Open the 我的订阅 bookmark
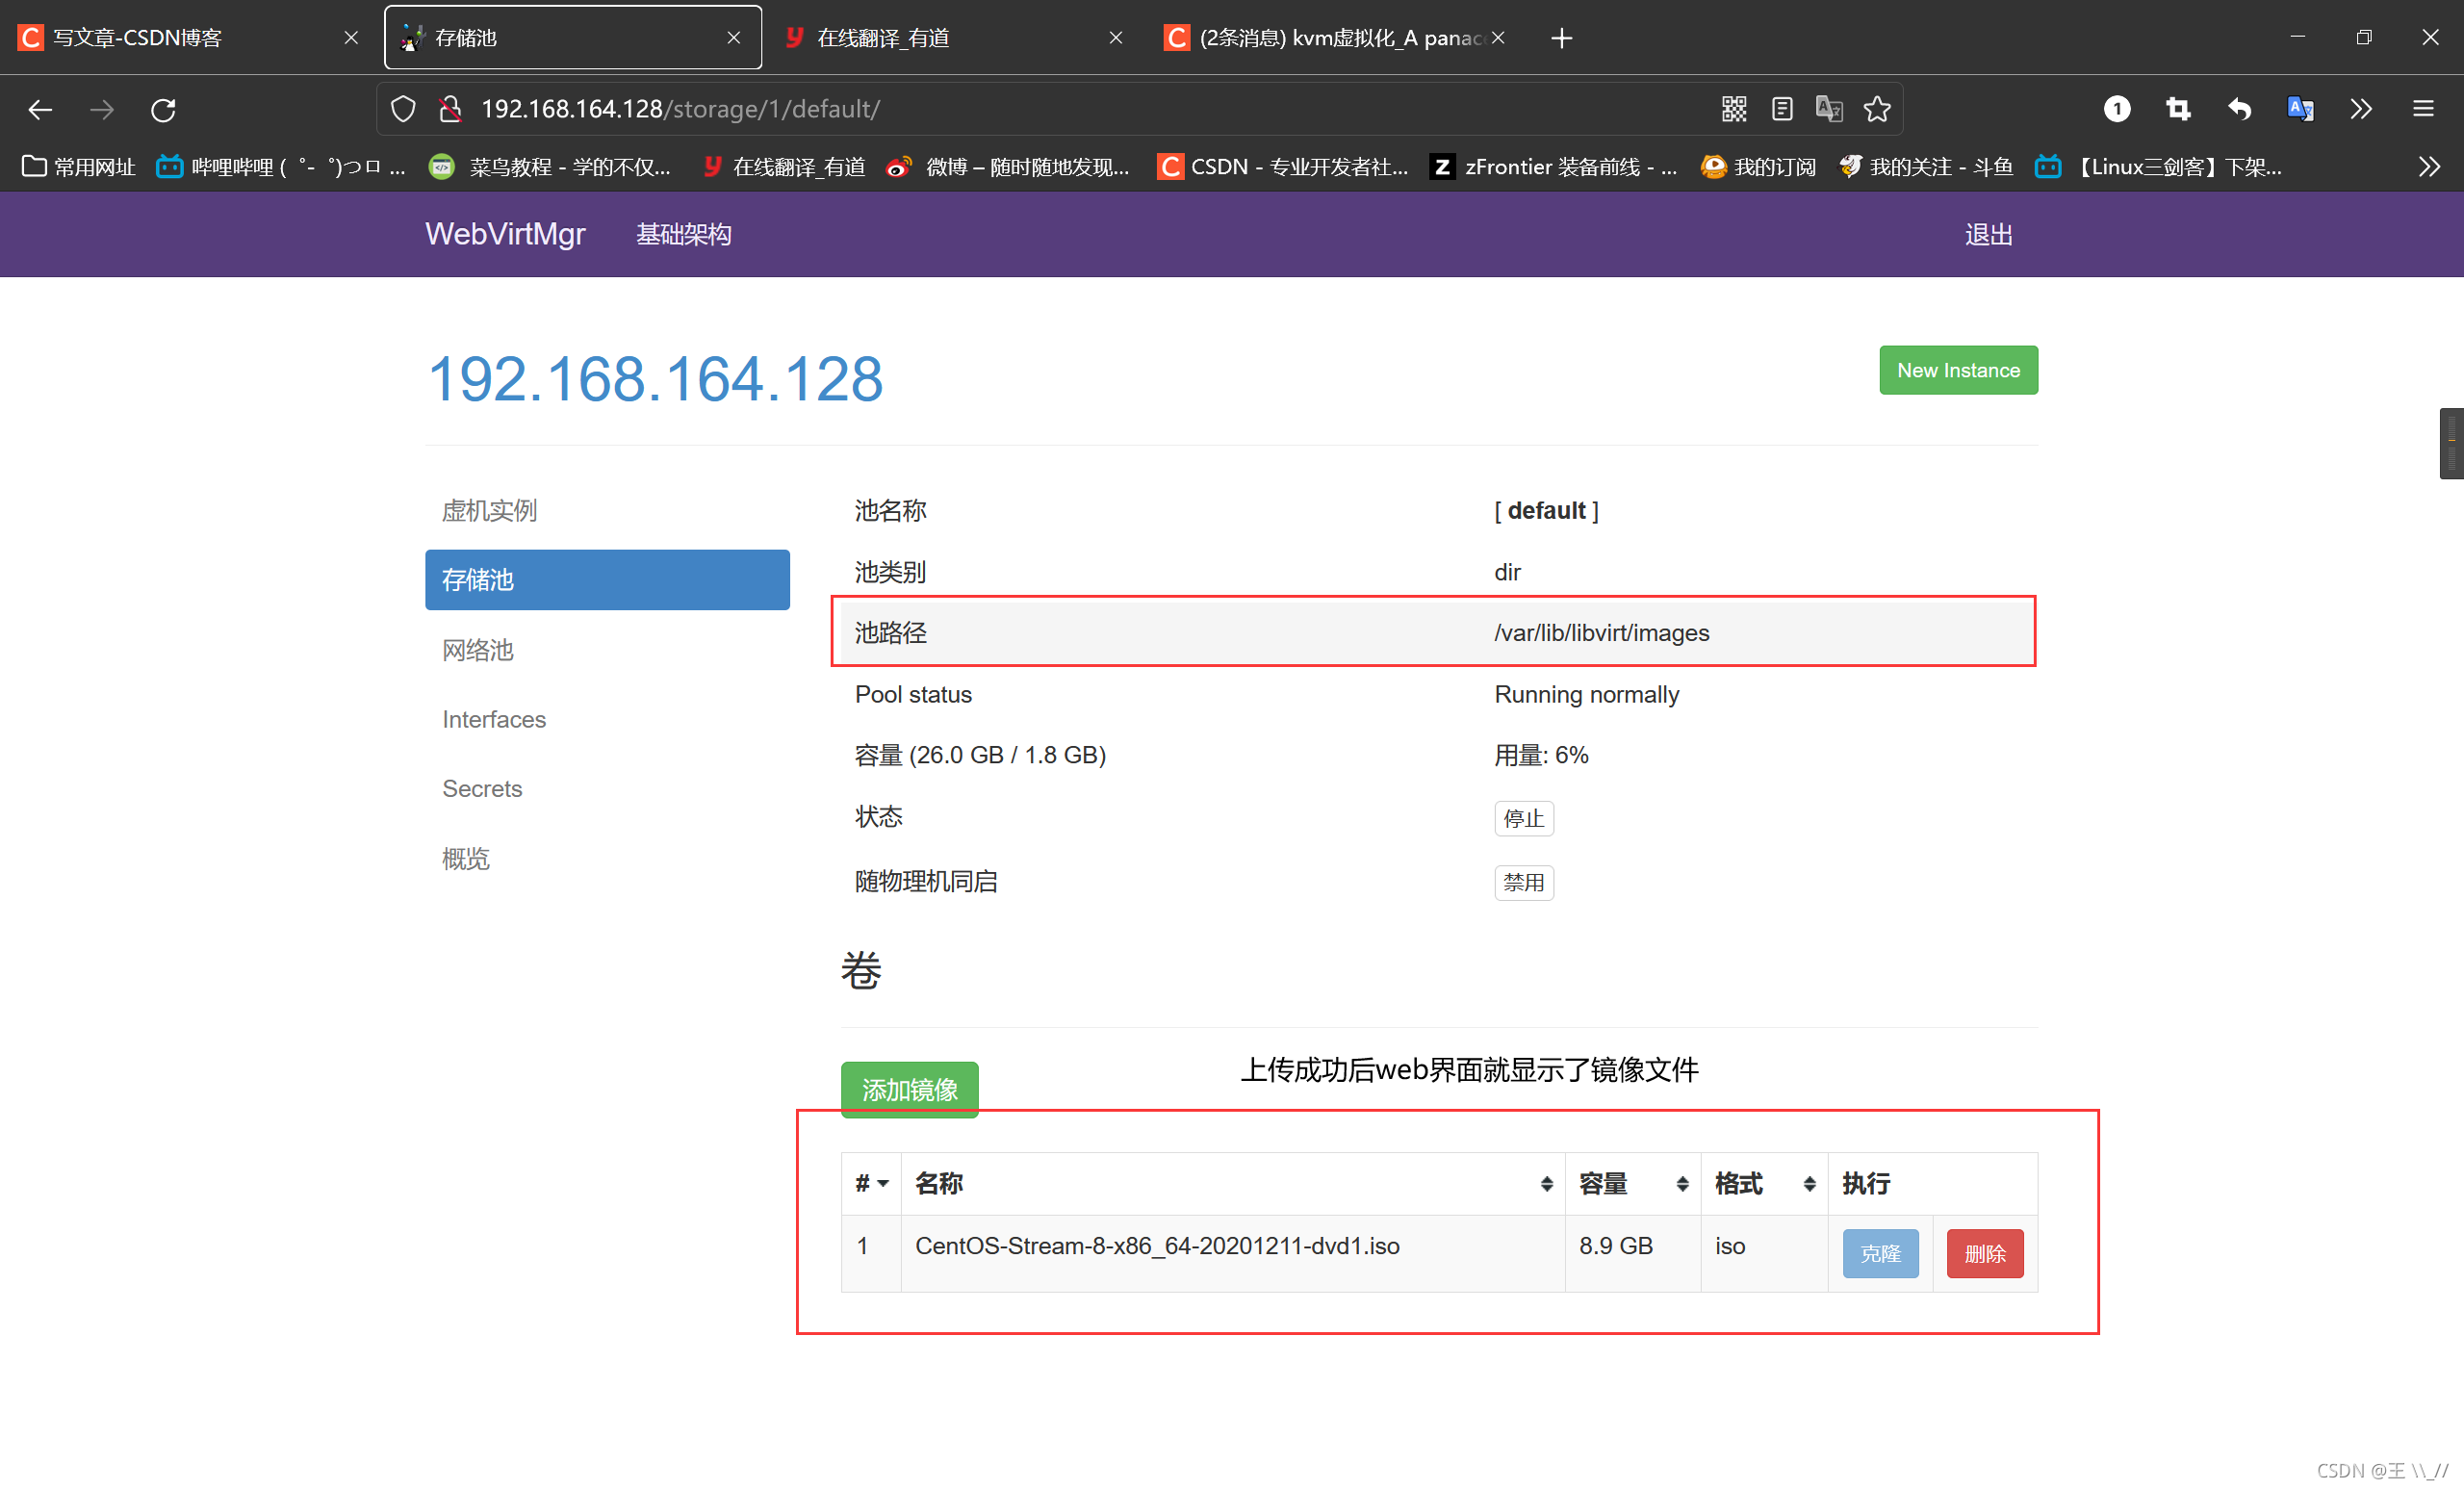The image size is (2464, 1490). pos(1759,166)
